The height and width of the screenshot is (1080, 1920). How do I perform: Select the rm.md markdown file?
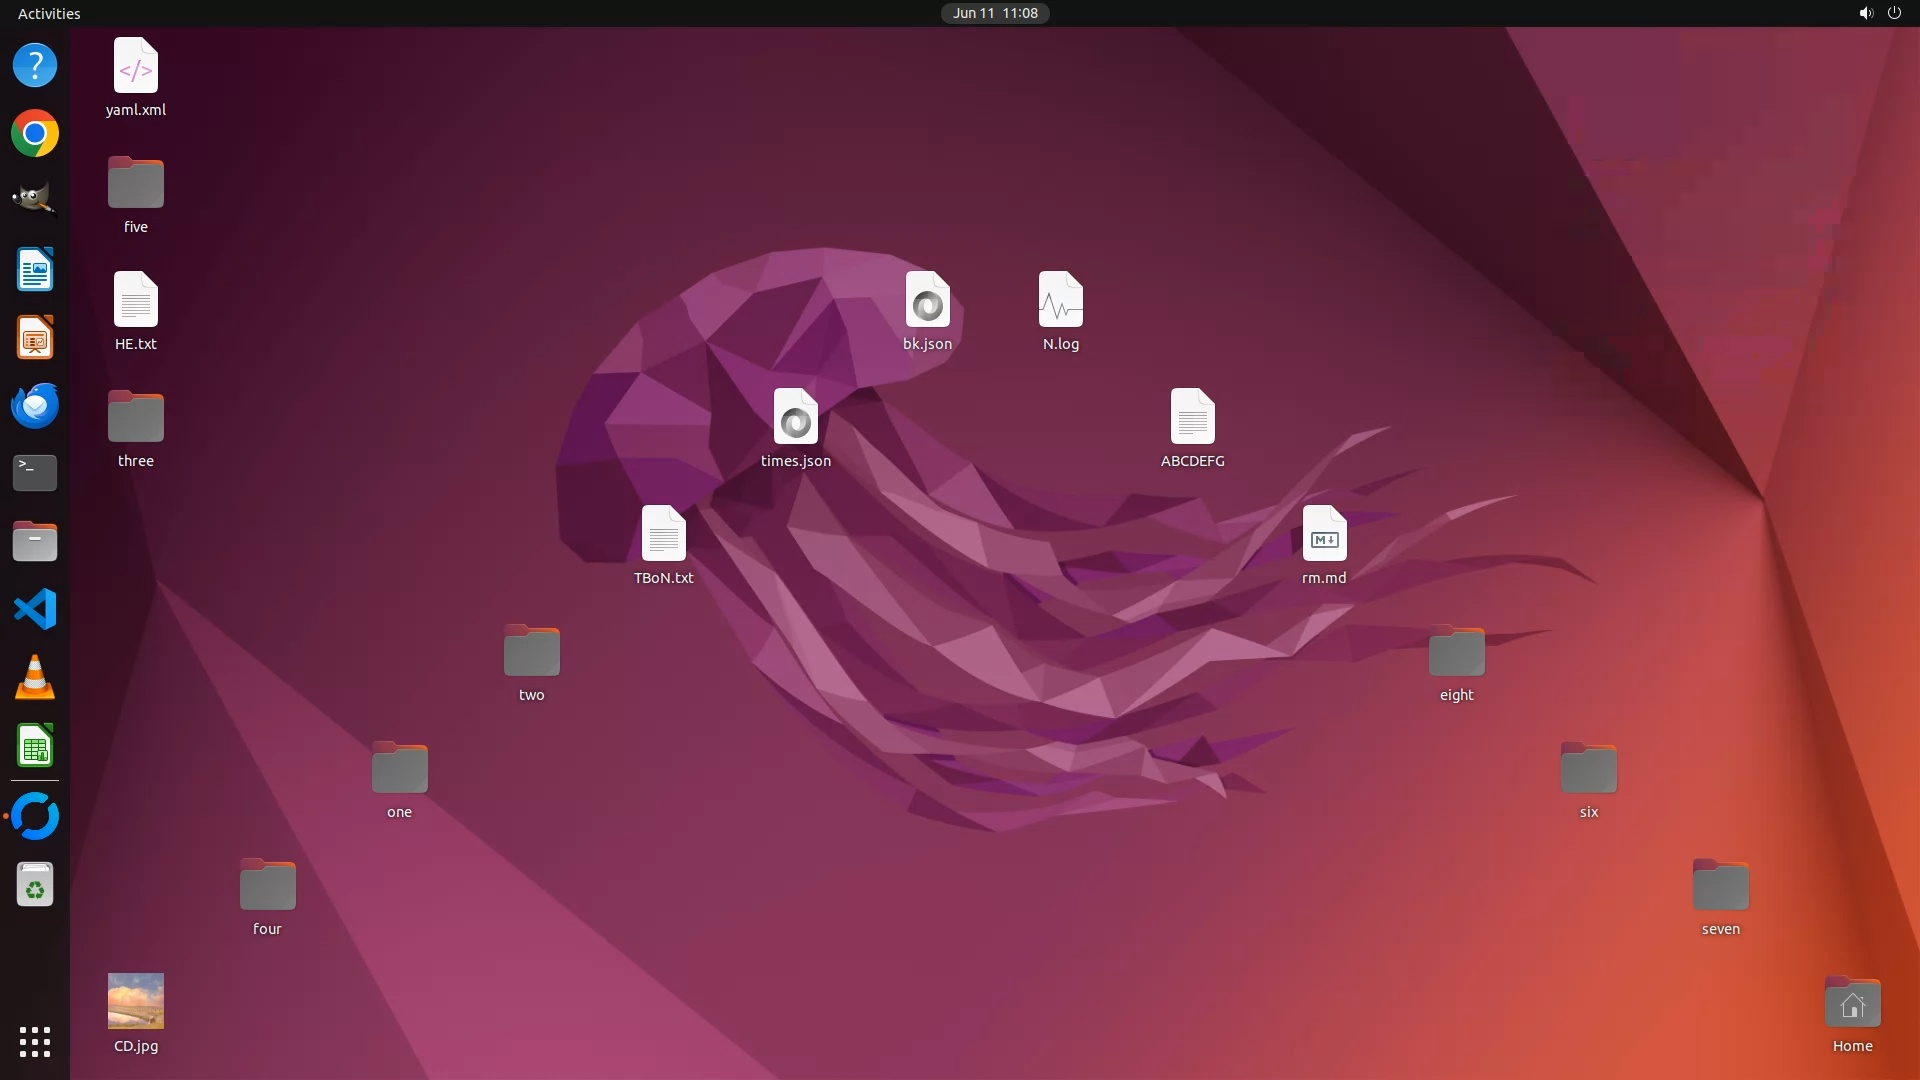1324,534
